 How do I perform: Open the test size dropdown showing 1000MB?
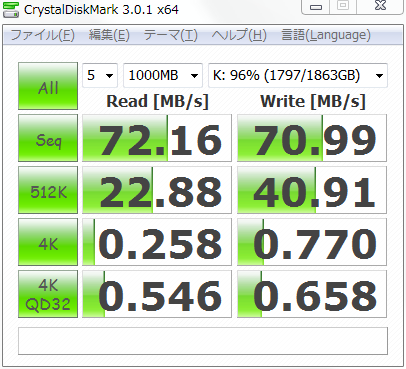coord(163,75)
